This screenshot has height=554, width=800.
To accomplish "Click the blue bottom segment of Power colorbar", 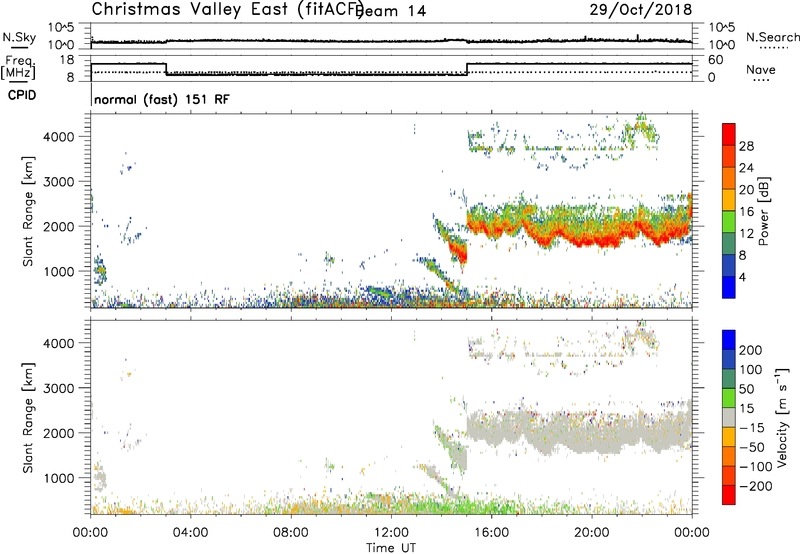I will pos(729,287).
